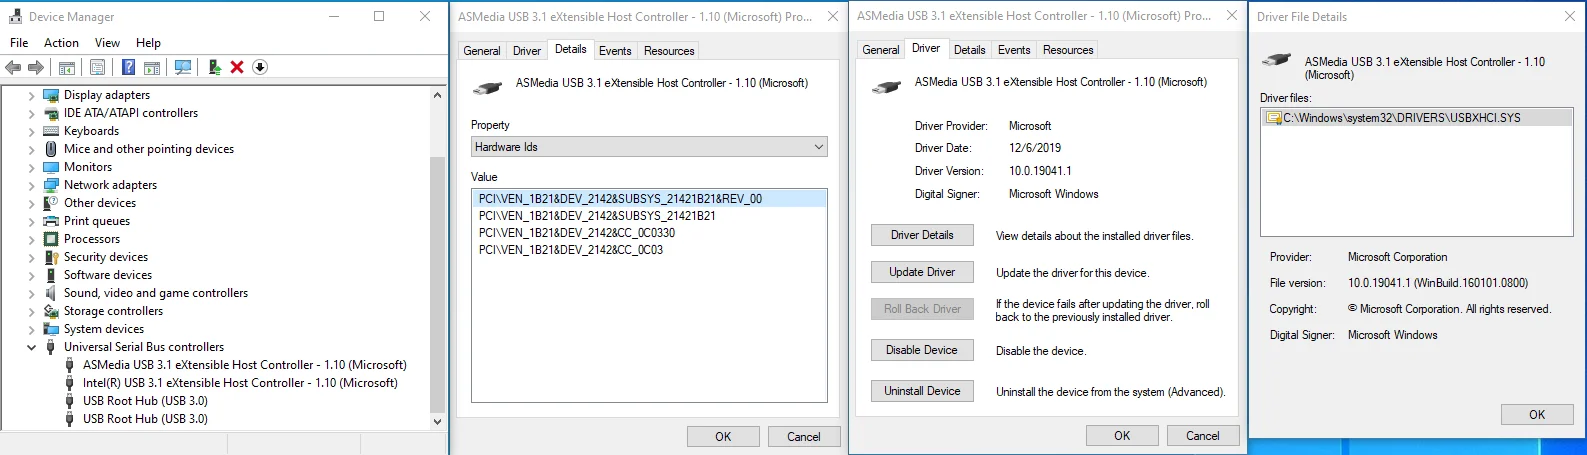This screenshot has height=455, width=1587.
Task: Click the Scan for hardware changes monitor icon
Action: point(183,67)
